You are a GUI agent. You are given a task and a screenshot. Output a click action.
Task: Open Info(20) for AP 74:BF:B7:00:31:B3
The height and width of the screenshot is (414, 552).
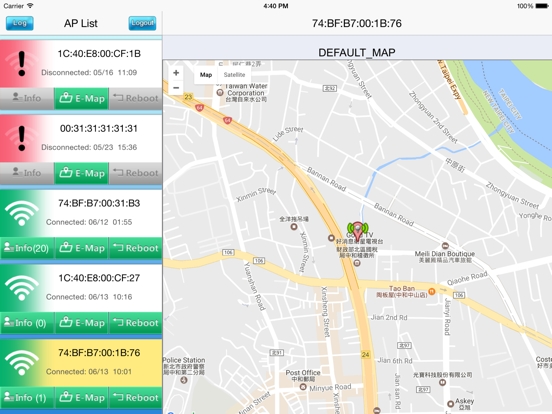(x=27, y=248)
